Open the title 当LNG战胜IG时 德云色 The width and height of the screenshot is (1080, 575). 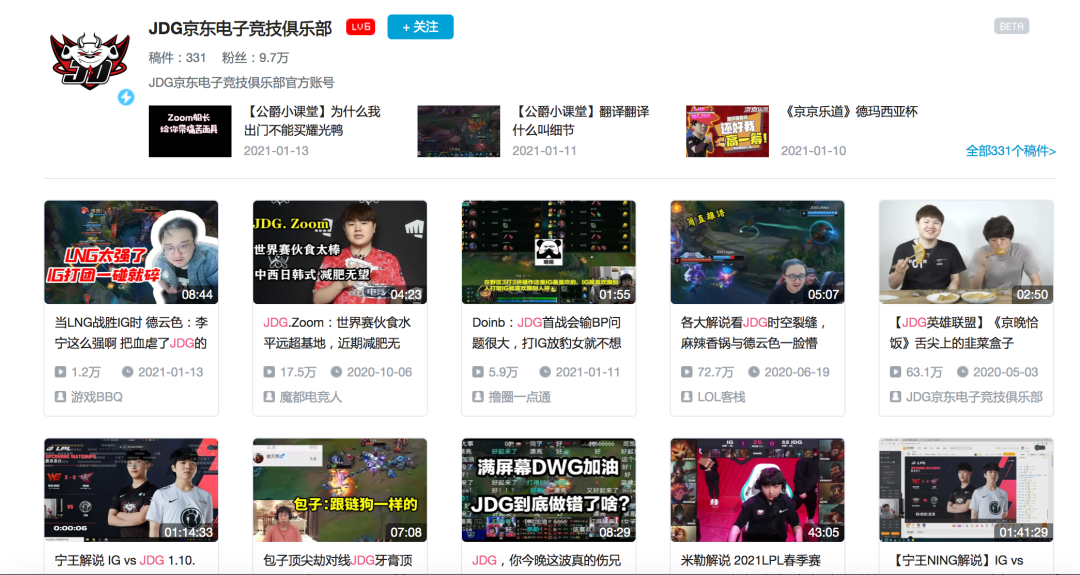coord(131,333)
